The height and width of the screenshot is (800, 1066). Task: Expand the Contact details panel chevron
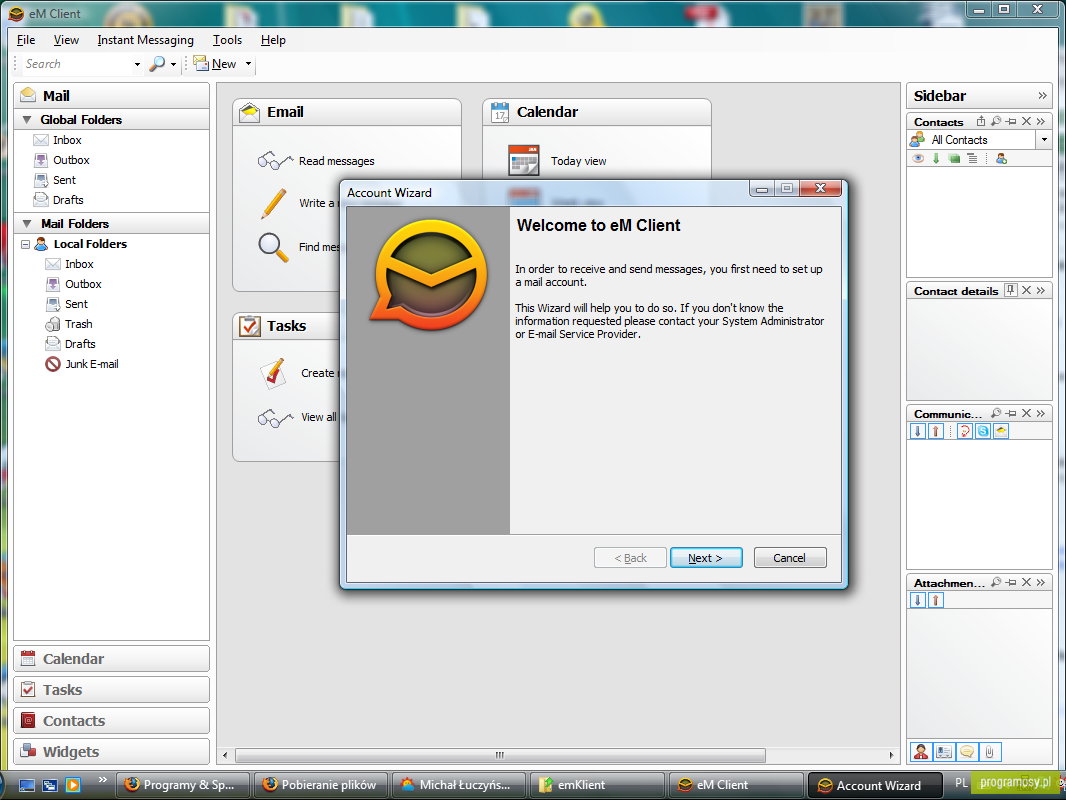tap(1041, 290)
